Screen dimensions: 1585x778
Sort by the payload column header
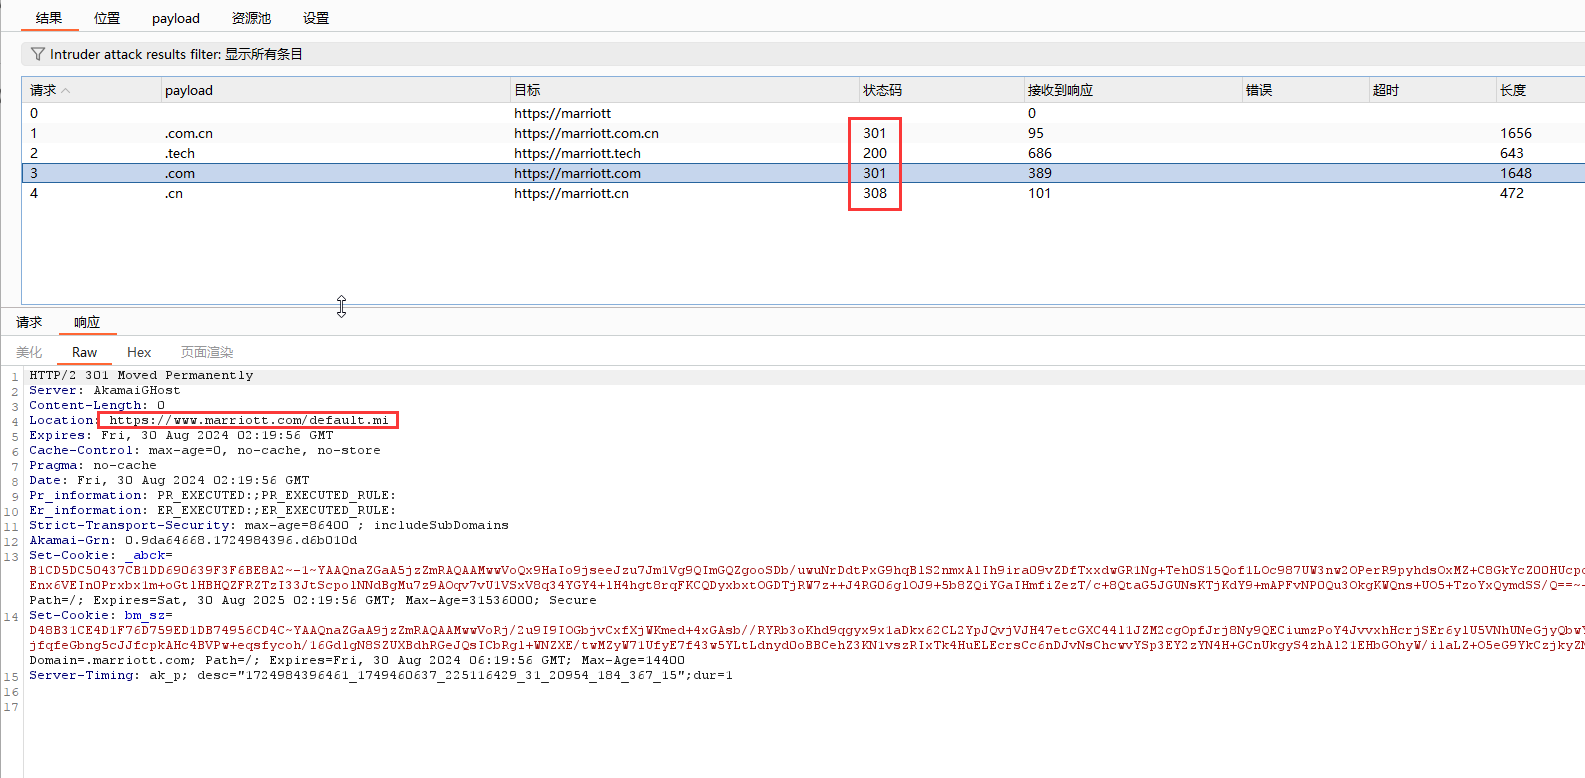point(336,90)
